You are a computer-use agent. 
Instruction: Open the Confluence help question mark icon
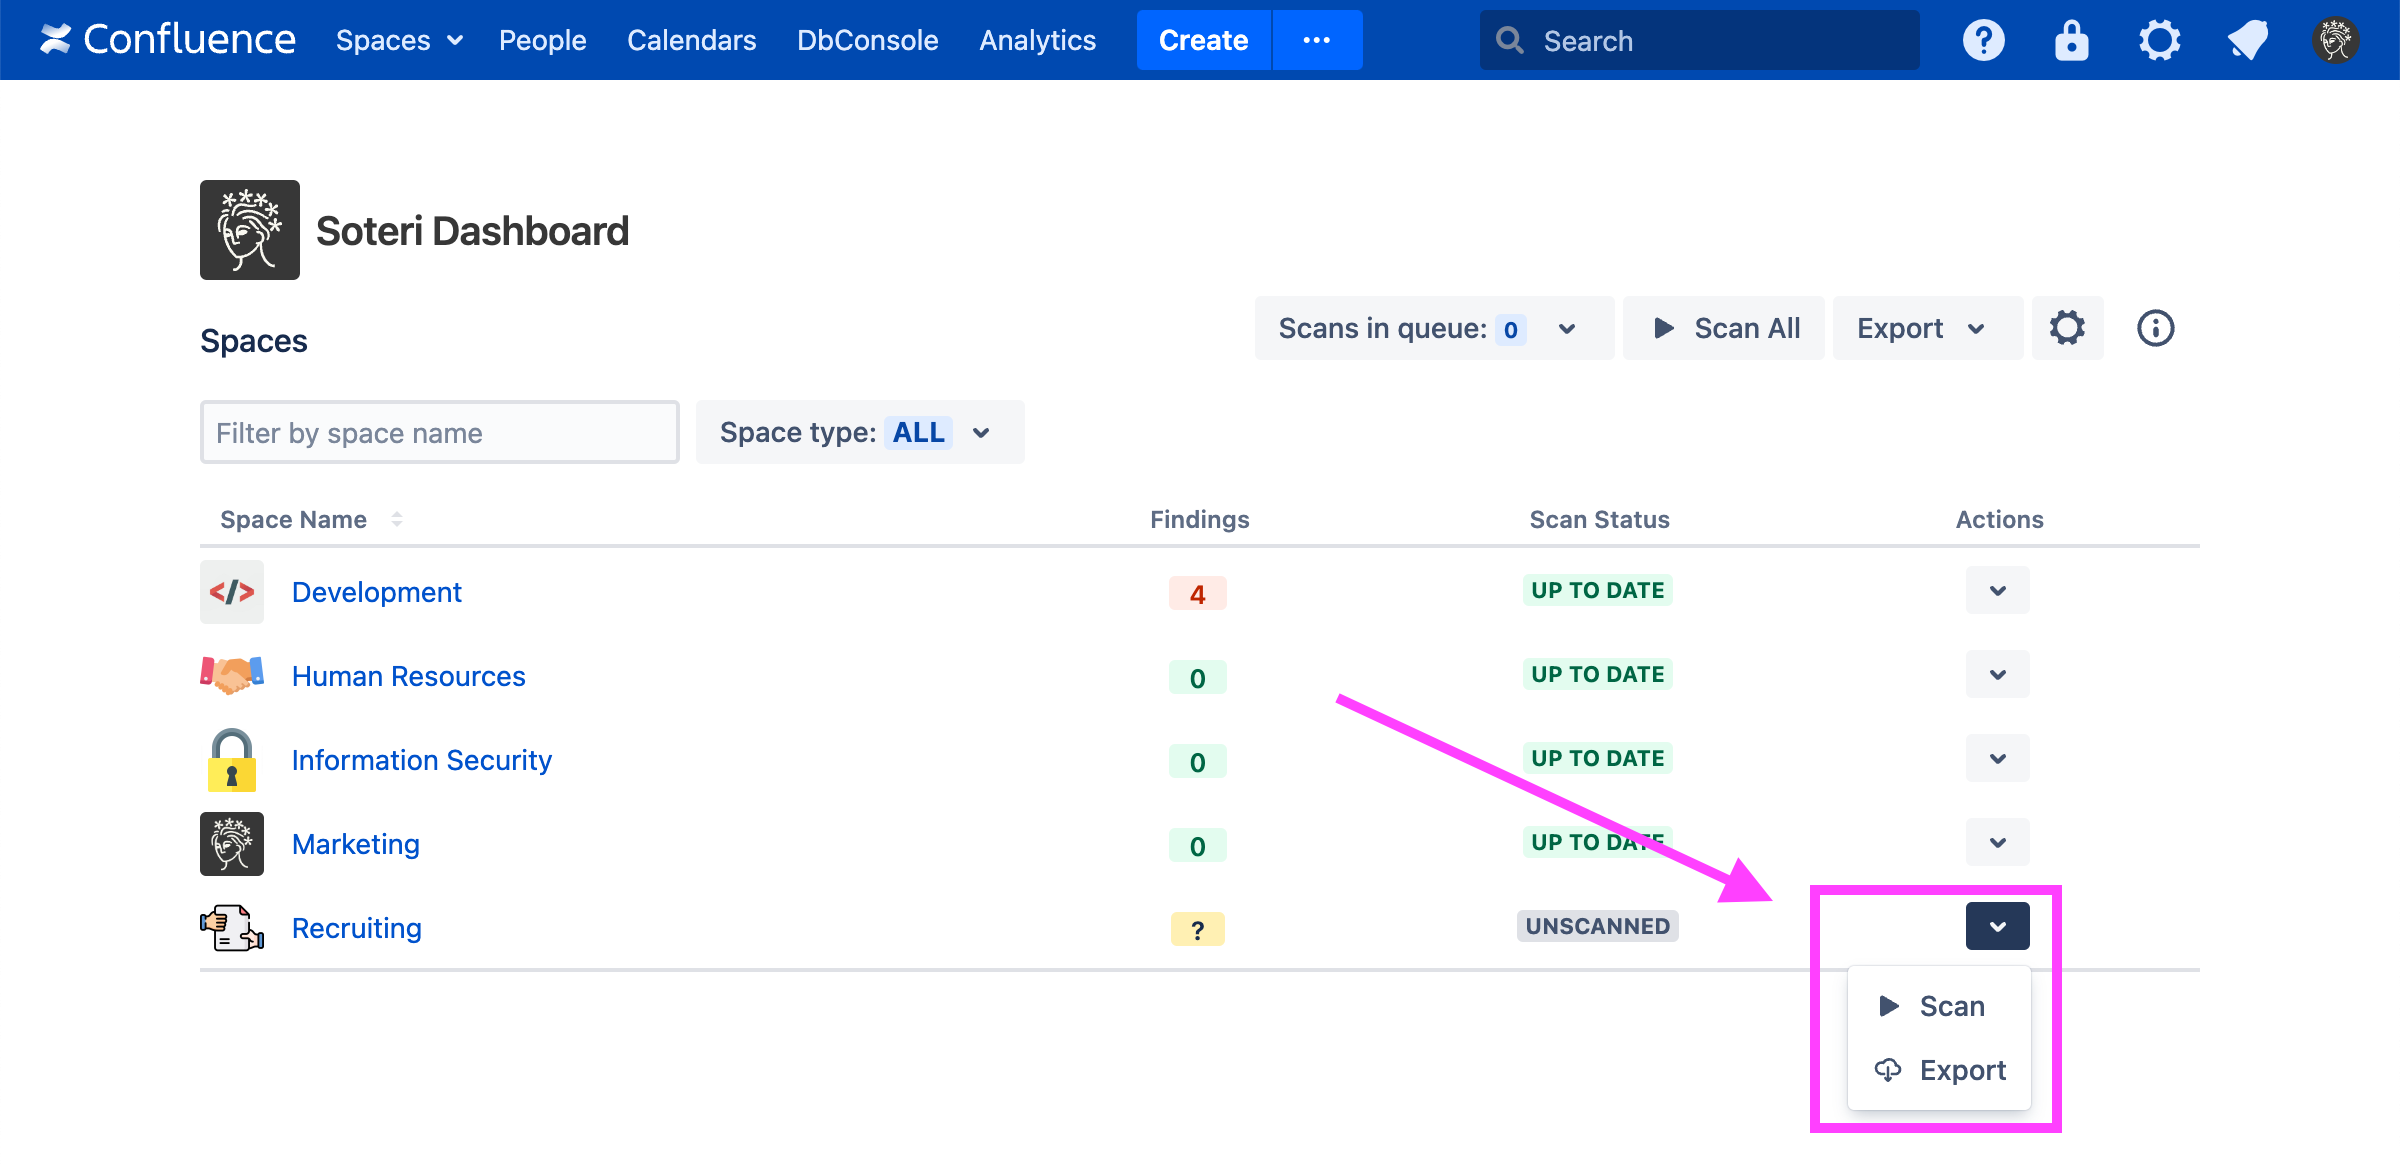tap(1983, 40)
